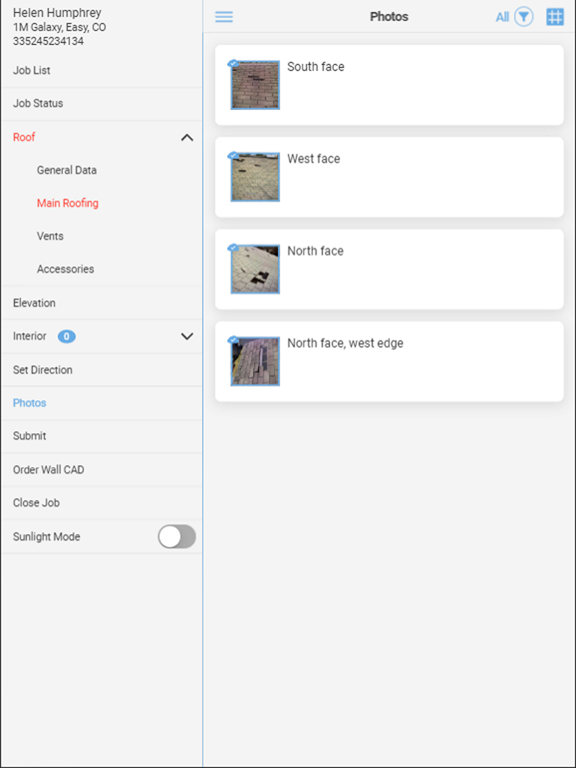Click West face uploaded checkmark badge
576x768 pixels.
pos(234,156)
